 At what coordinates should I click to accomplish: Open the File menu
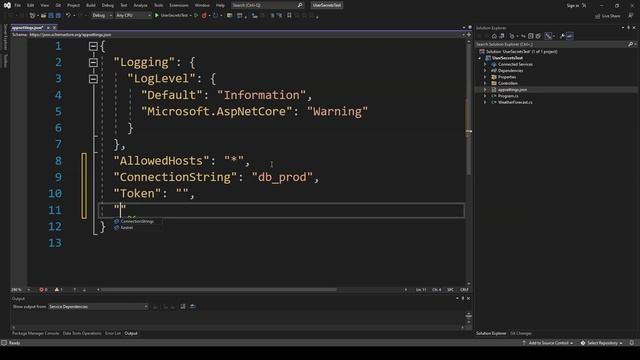pyautogui.click(x=18, y=5)
